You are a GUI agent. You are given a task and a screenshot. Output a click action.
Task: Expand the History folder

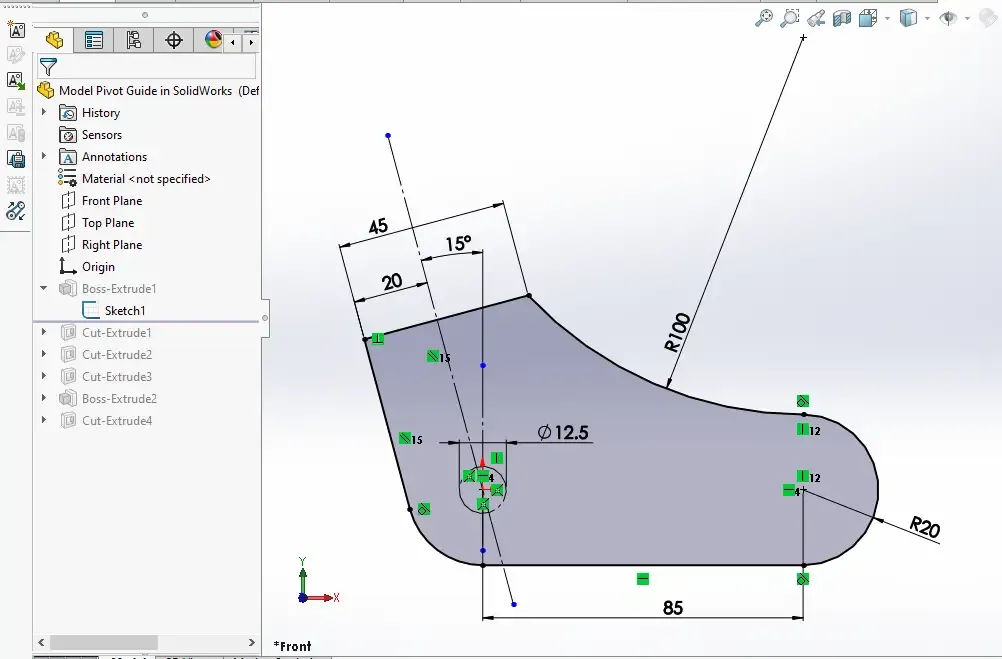44,112
